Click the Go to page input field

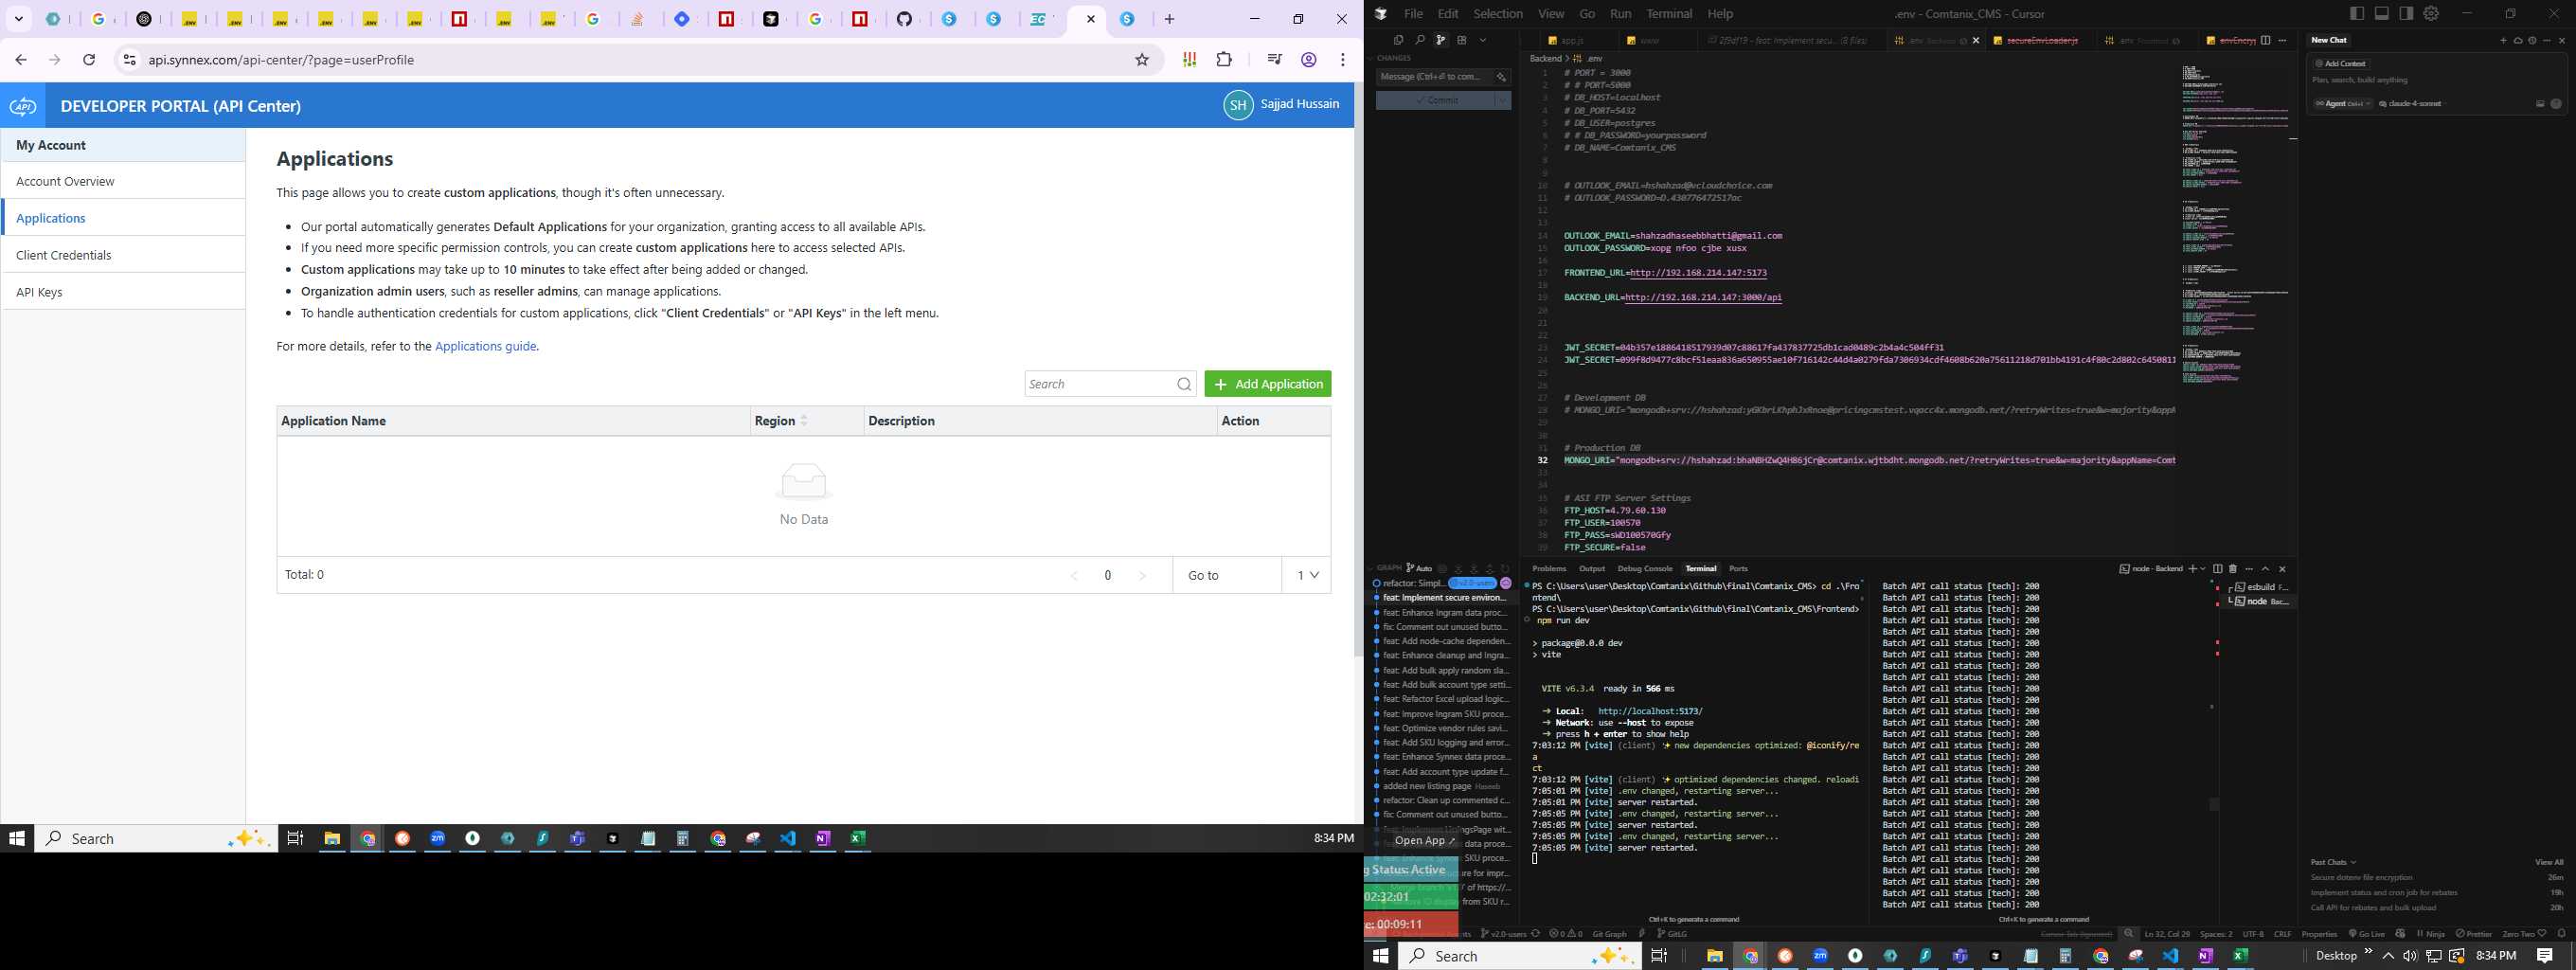(x=1227, y=575)
